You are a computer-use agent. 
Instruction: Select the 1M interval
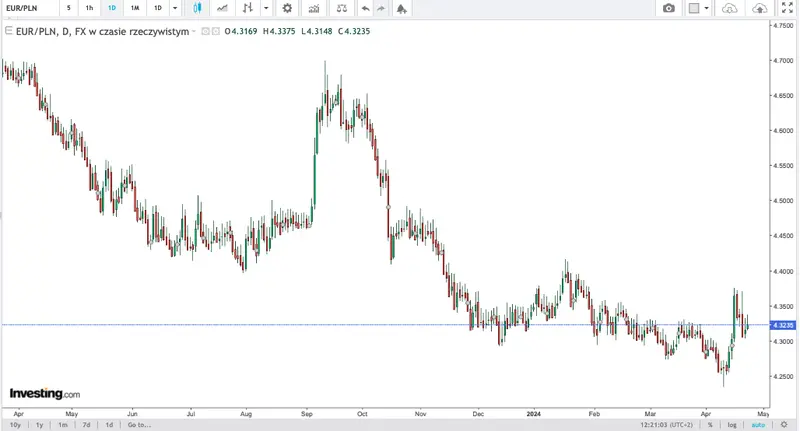pos(135,8)
